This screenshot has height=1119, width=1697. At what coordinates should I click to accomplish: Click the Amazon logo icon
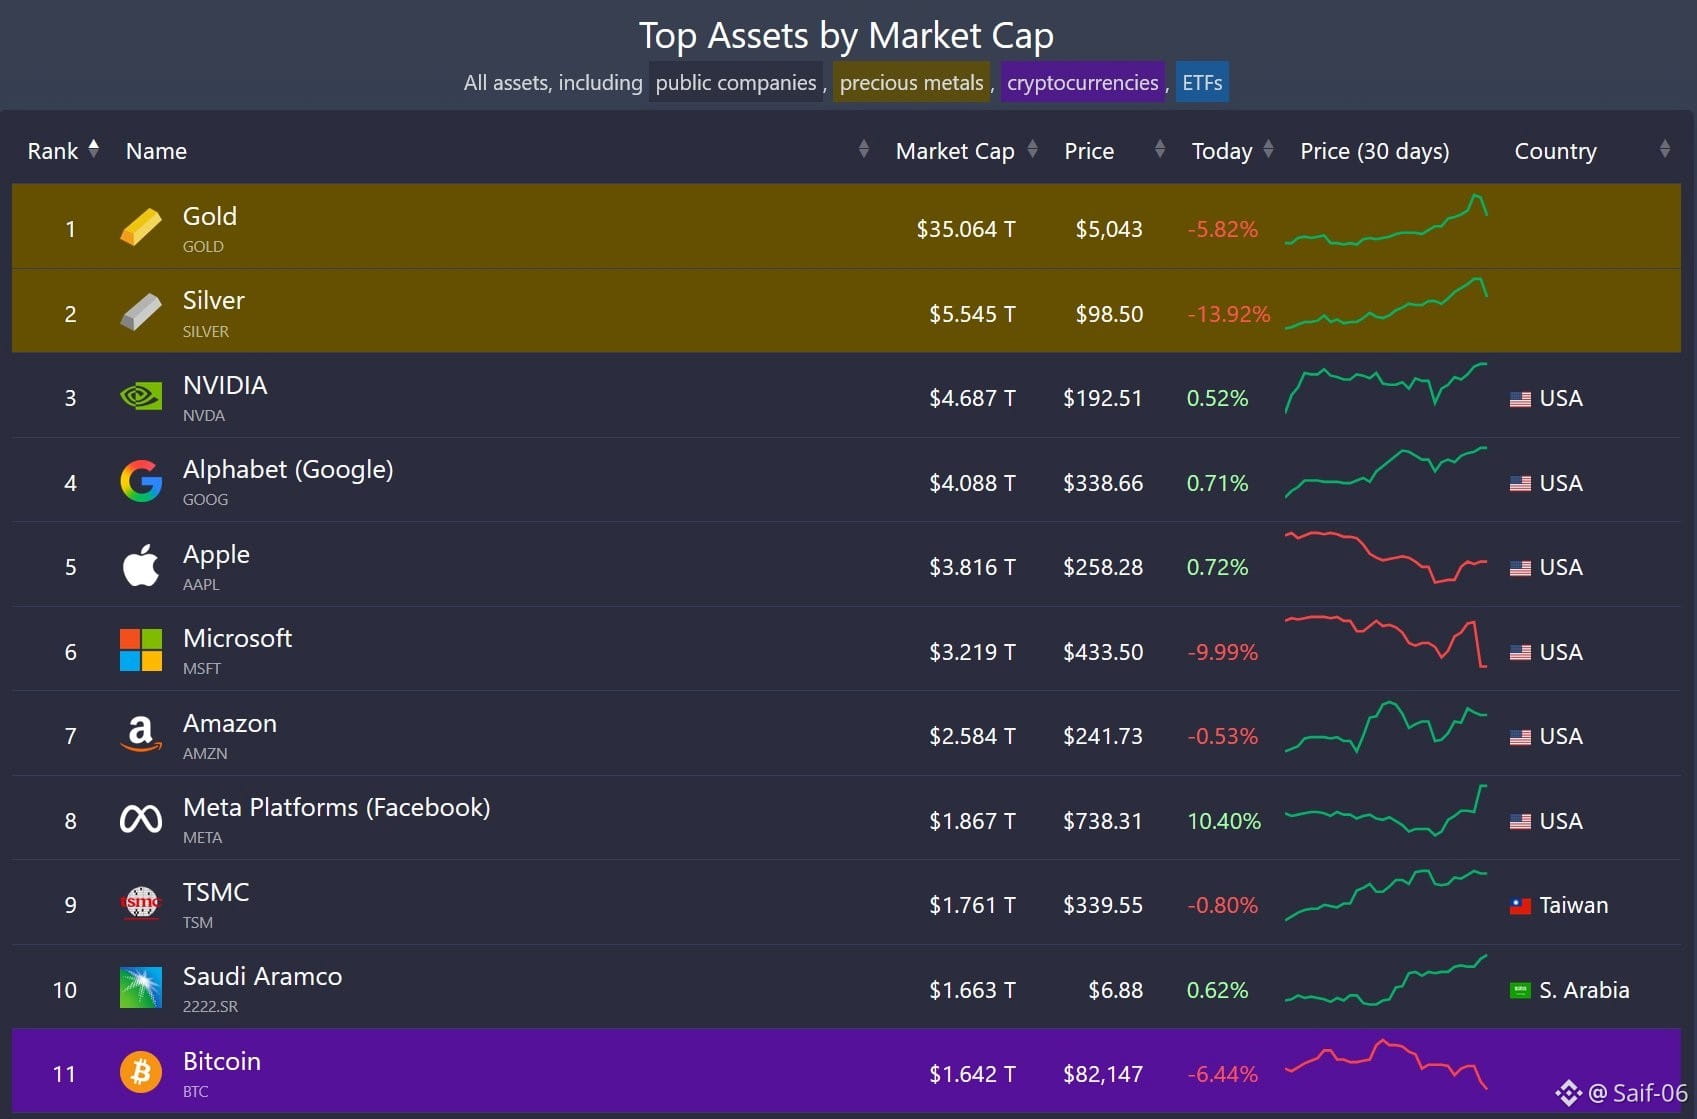point(140,735)
